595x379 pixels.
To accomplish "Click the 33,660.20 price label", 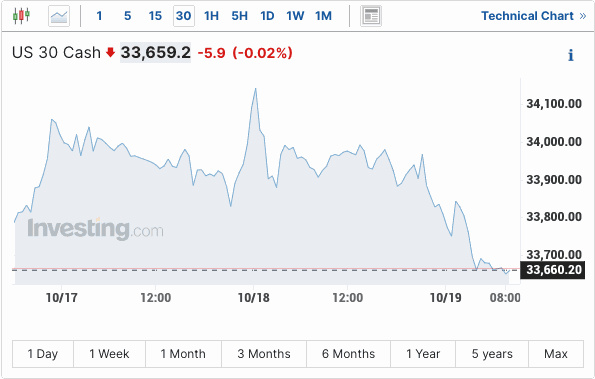I will [x=552, y=270].
